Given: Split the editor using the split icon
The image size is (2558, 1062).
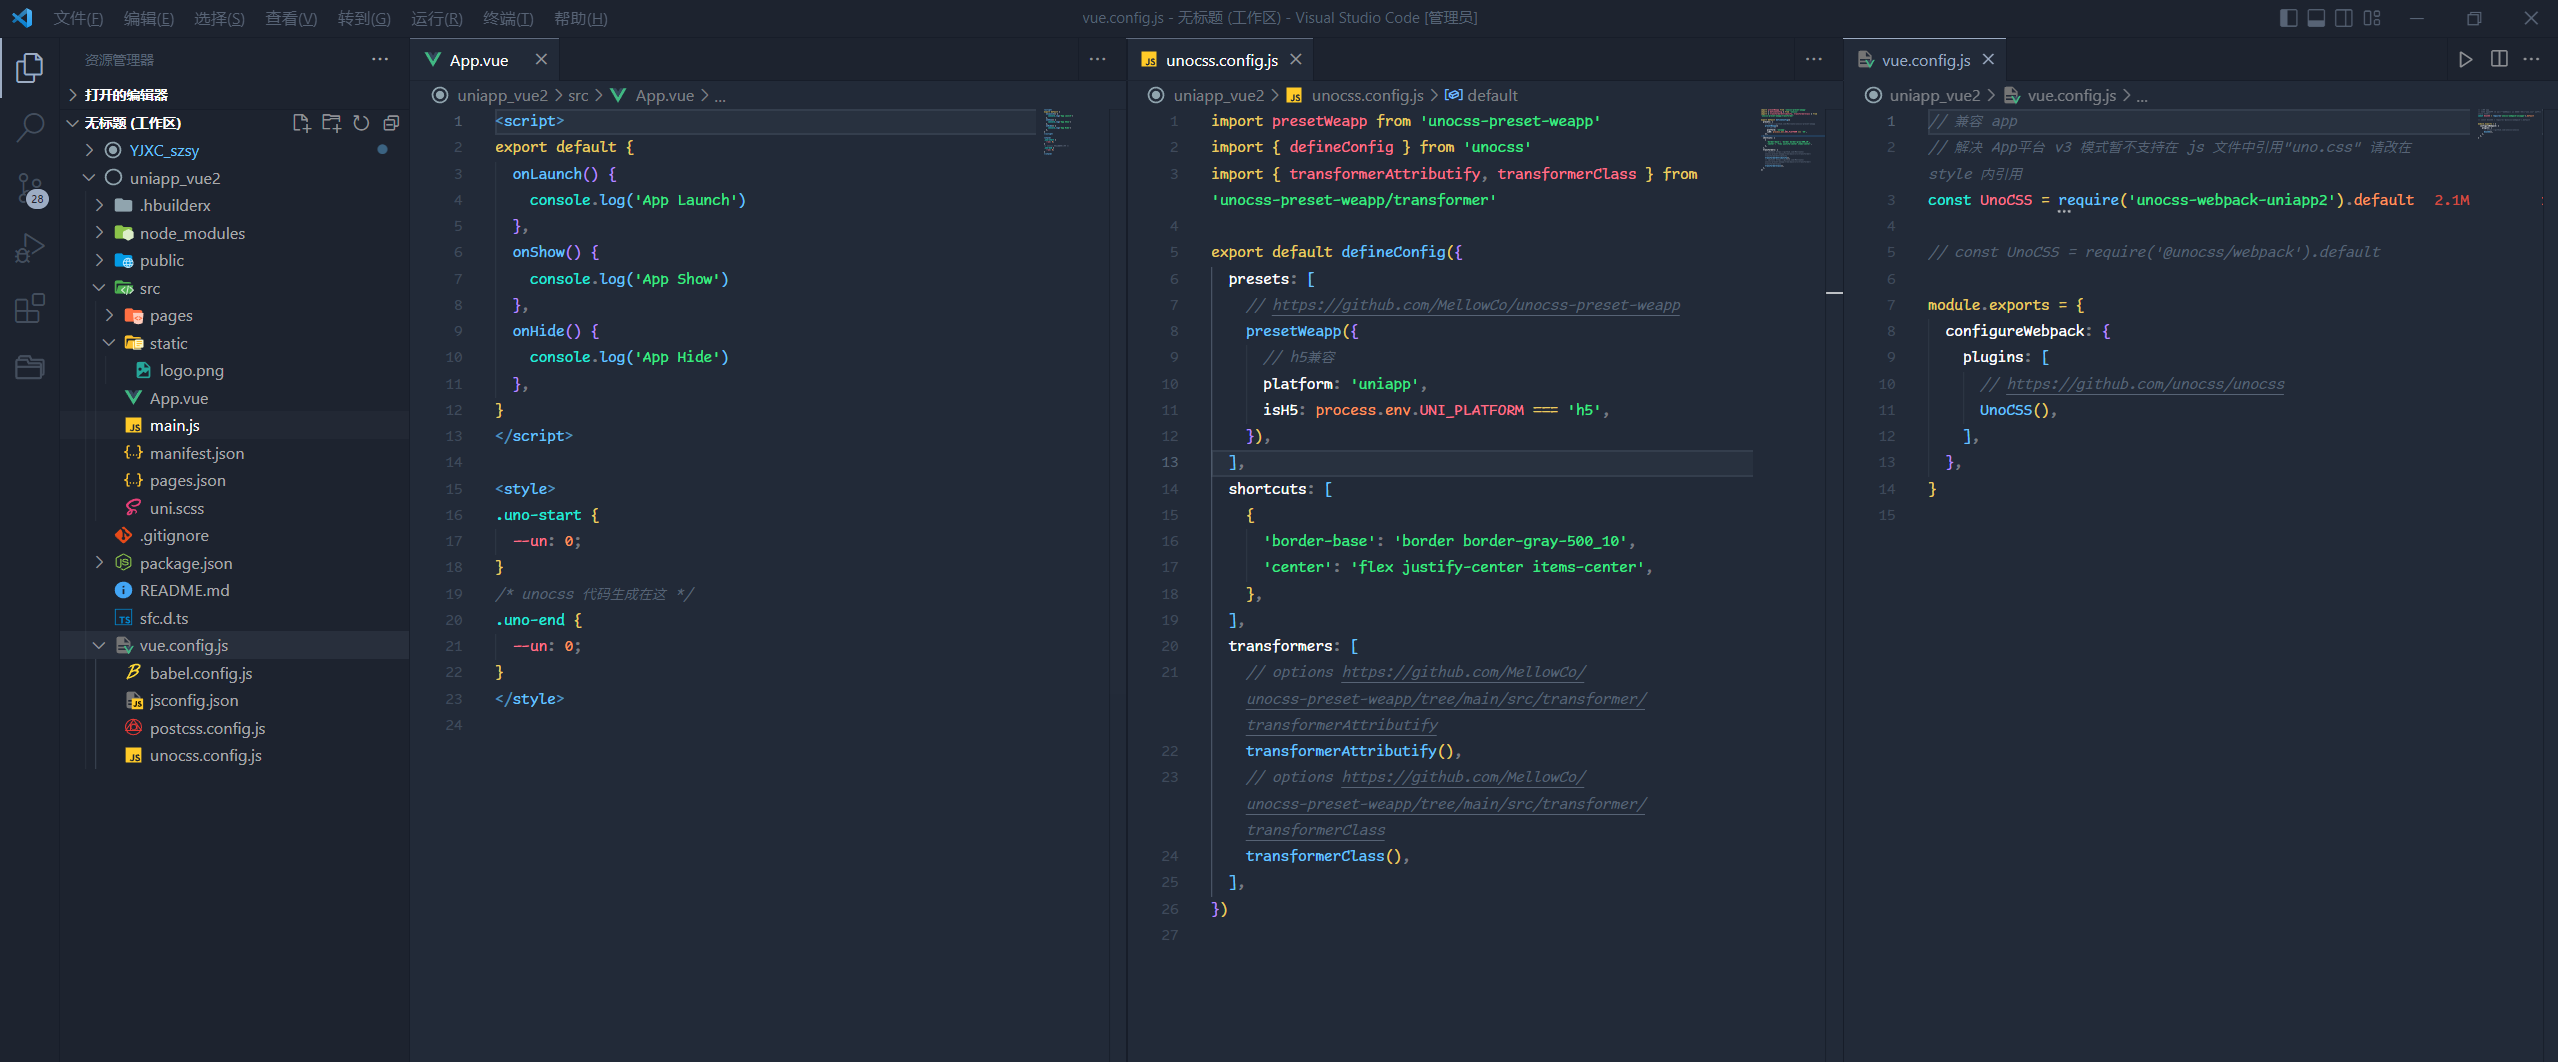Looking at the screenshot, I should [2498, 59].
